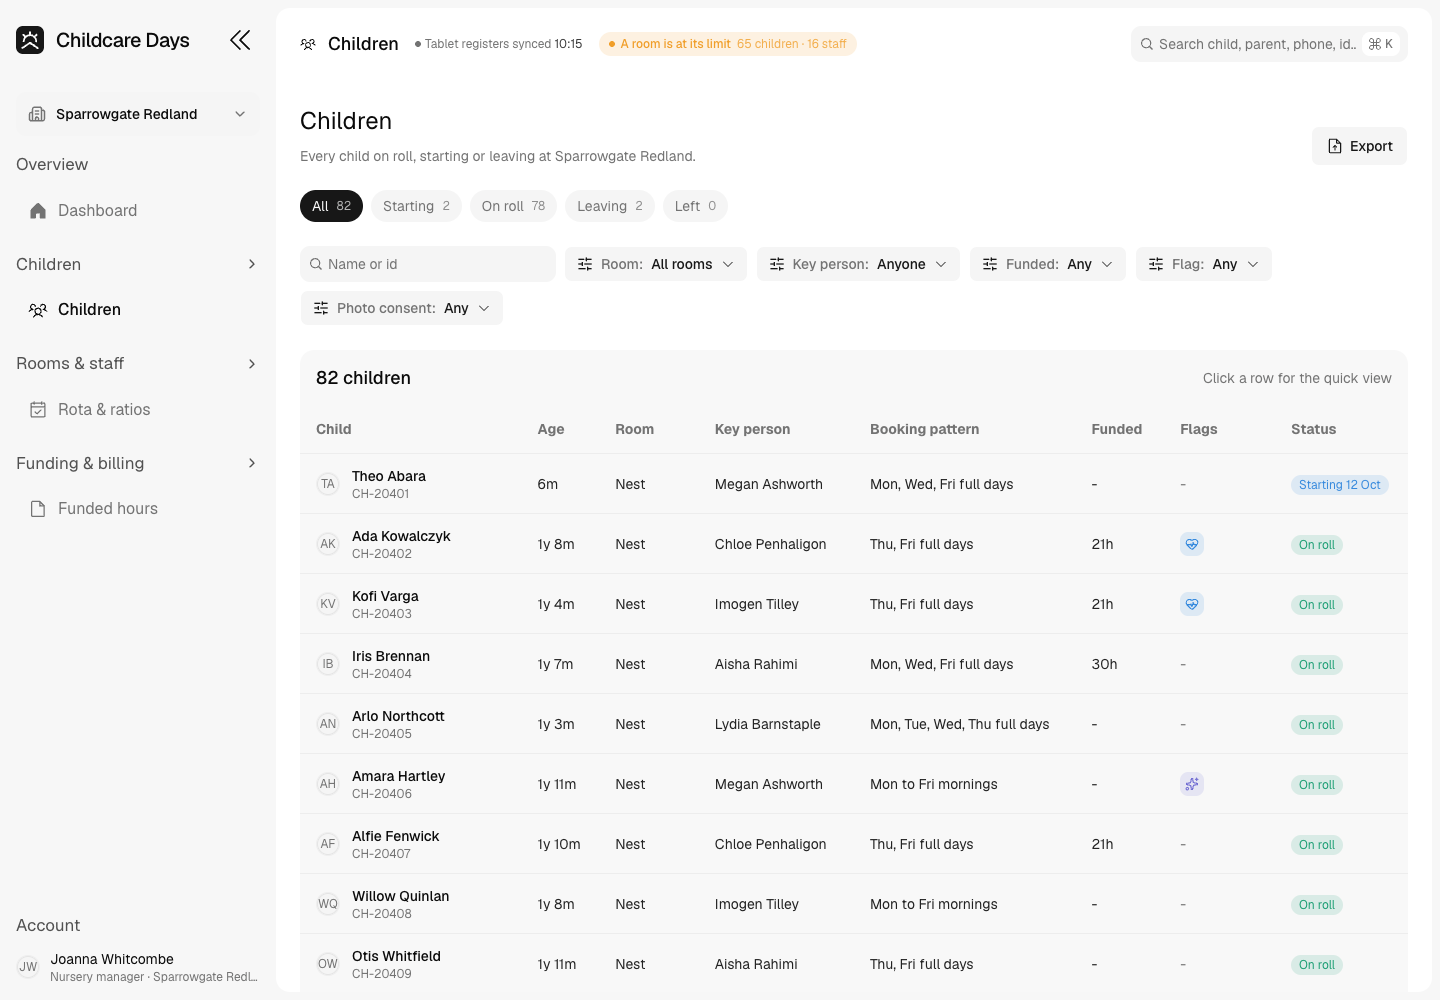Click the search magnifier icon in top bar

coord(1147,44)
